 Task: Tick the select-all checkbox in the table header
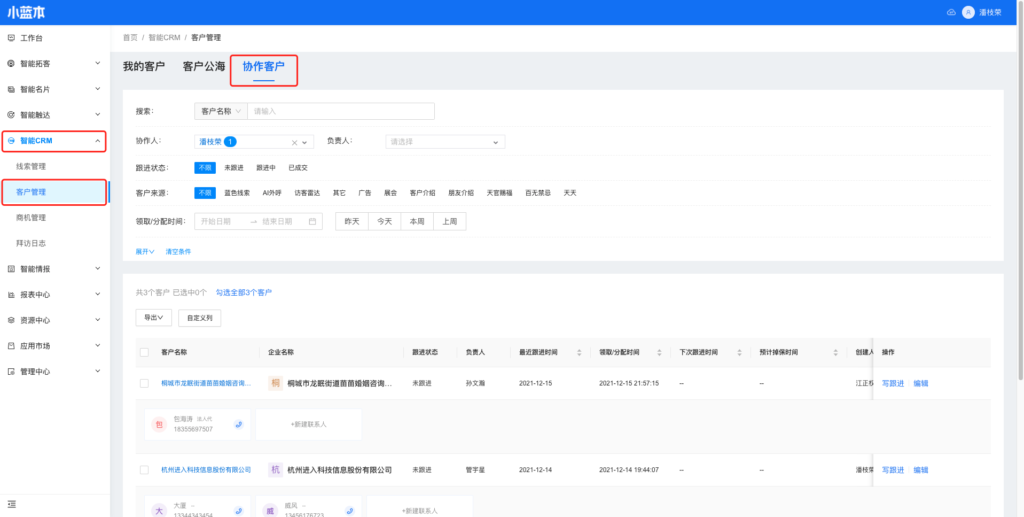(x=143, y=352)
